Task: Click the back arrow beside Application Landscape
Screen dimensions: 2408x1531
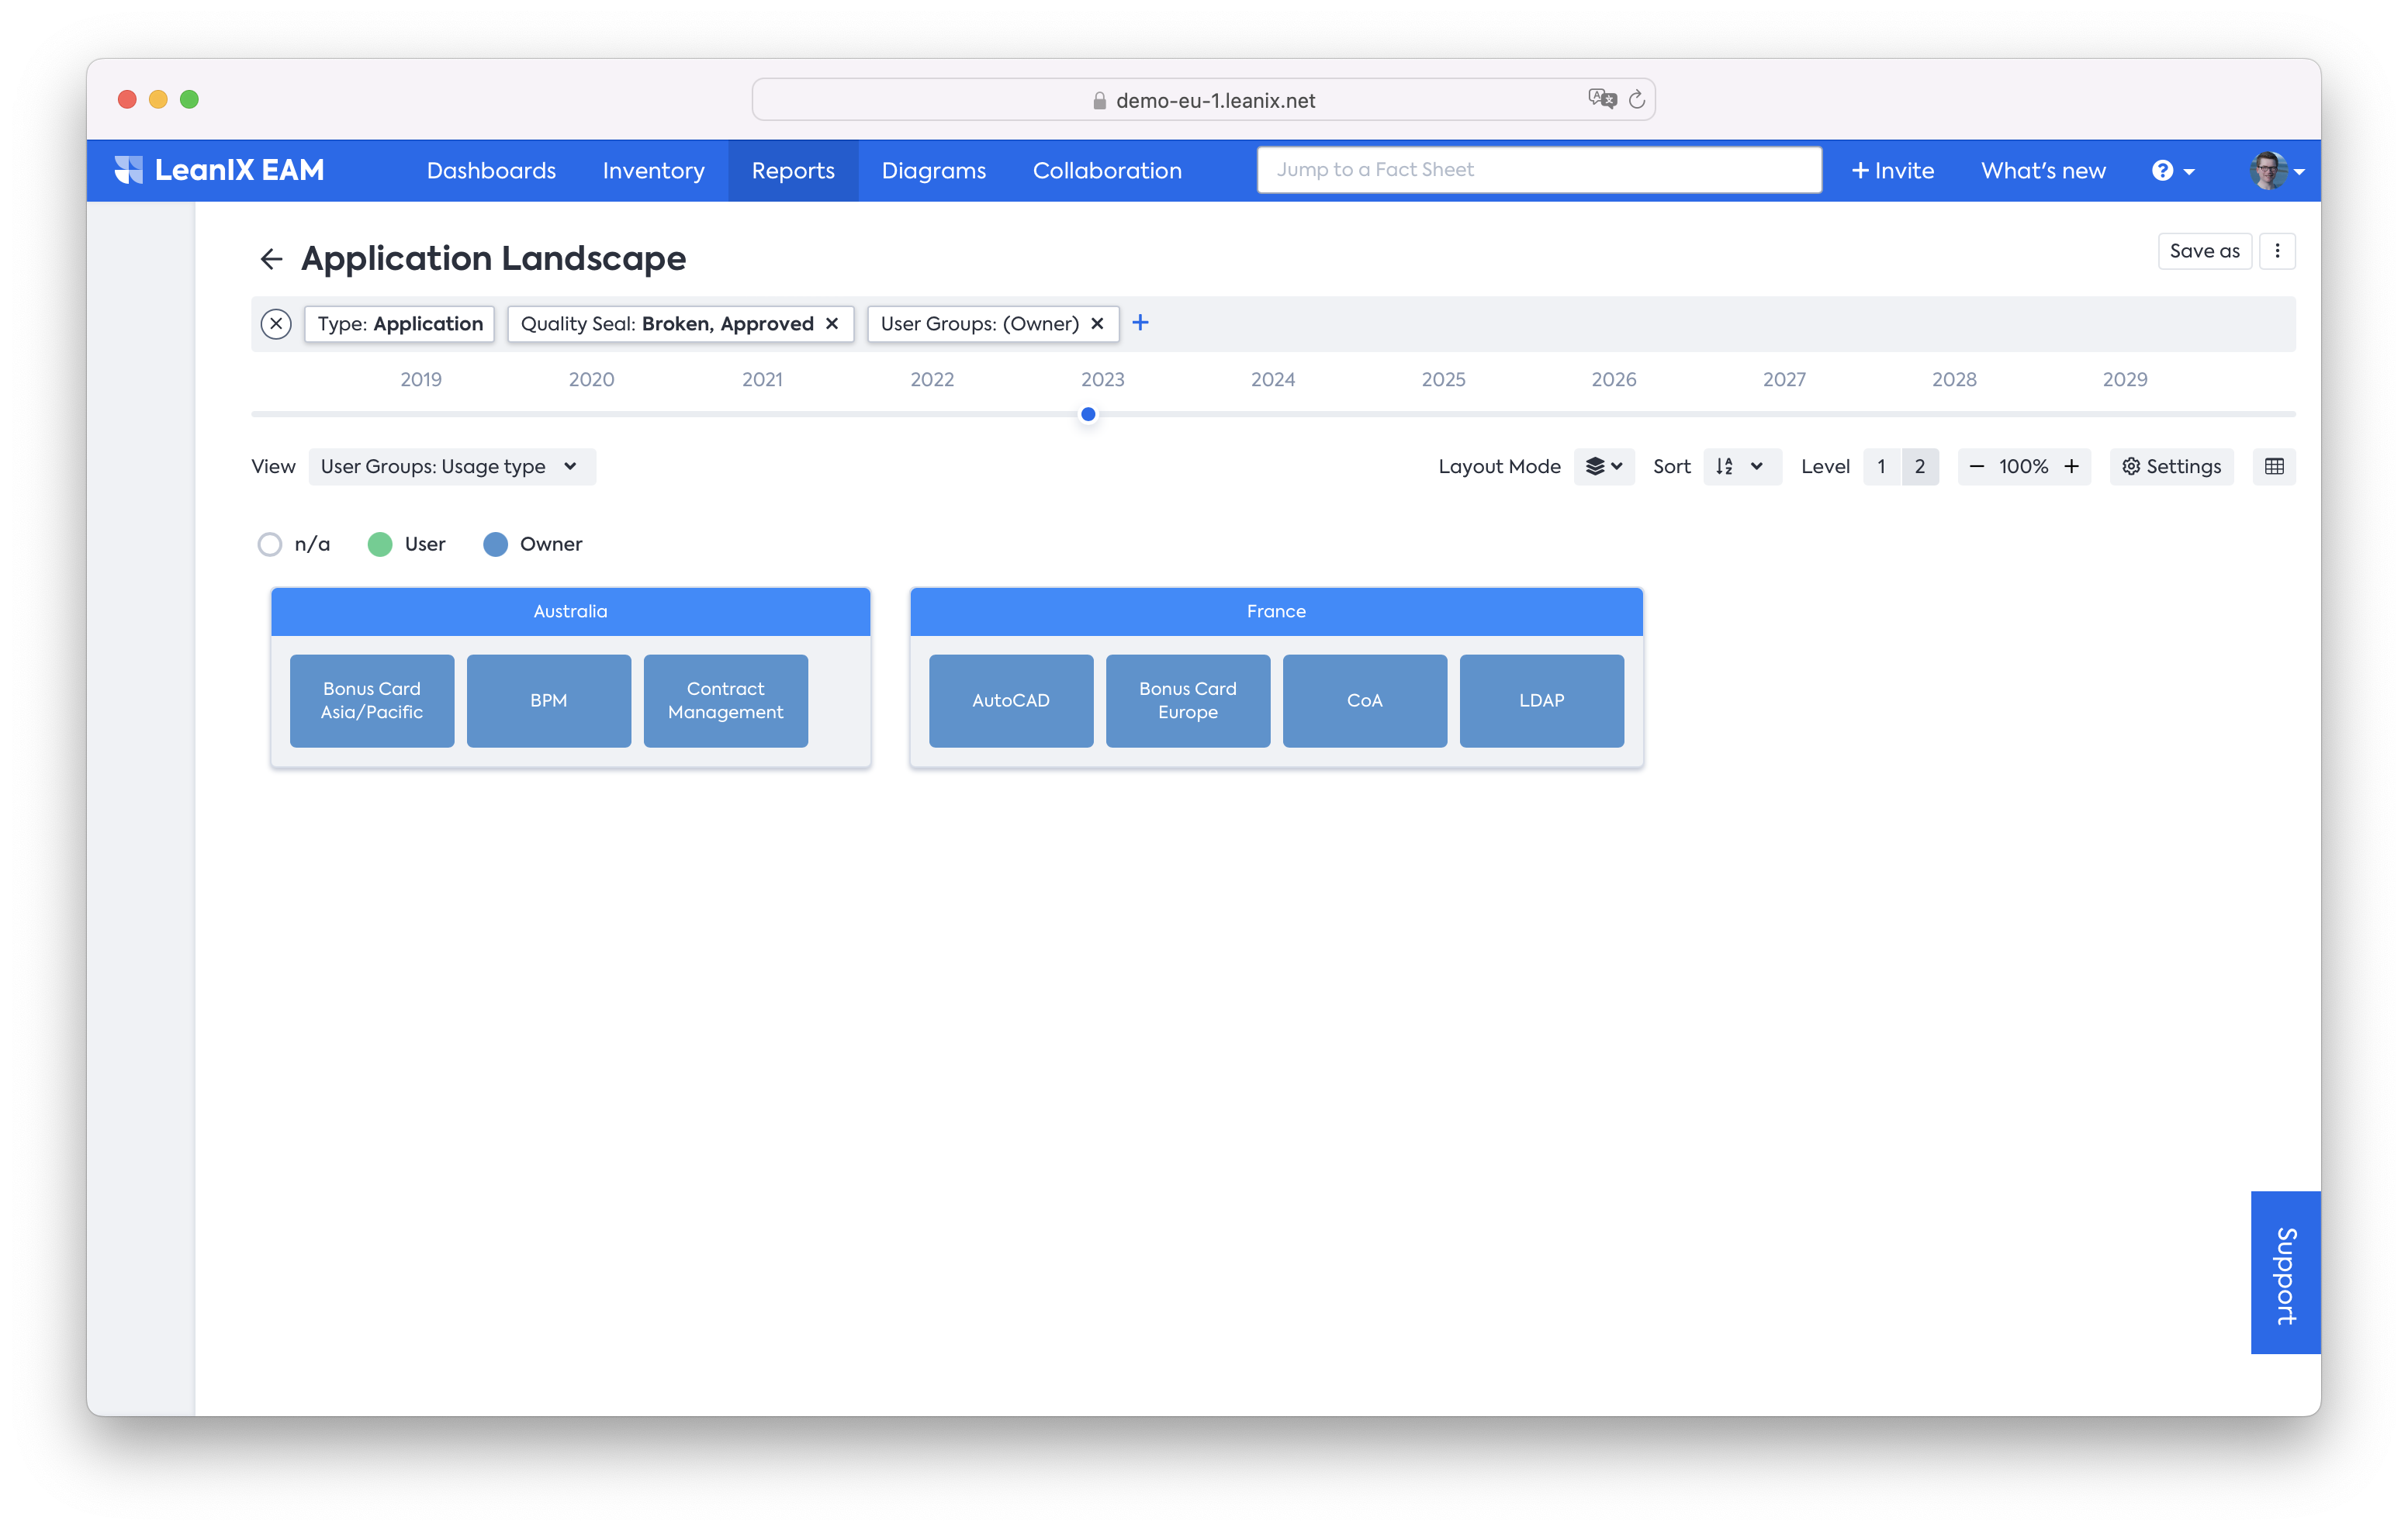Action: point(271,260)
